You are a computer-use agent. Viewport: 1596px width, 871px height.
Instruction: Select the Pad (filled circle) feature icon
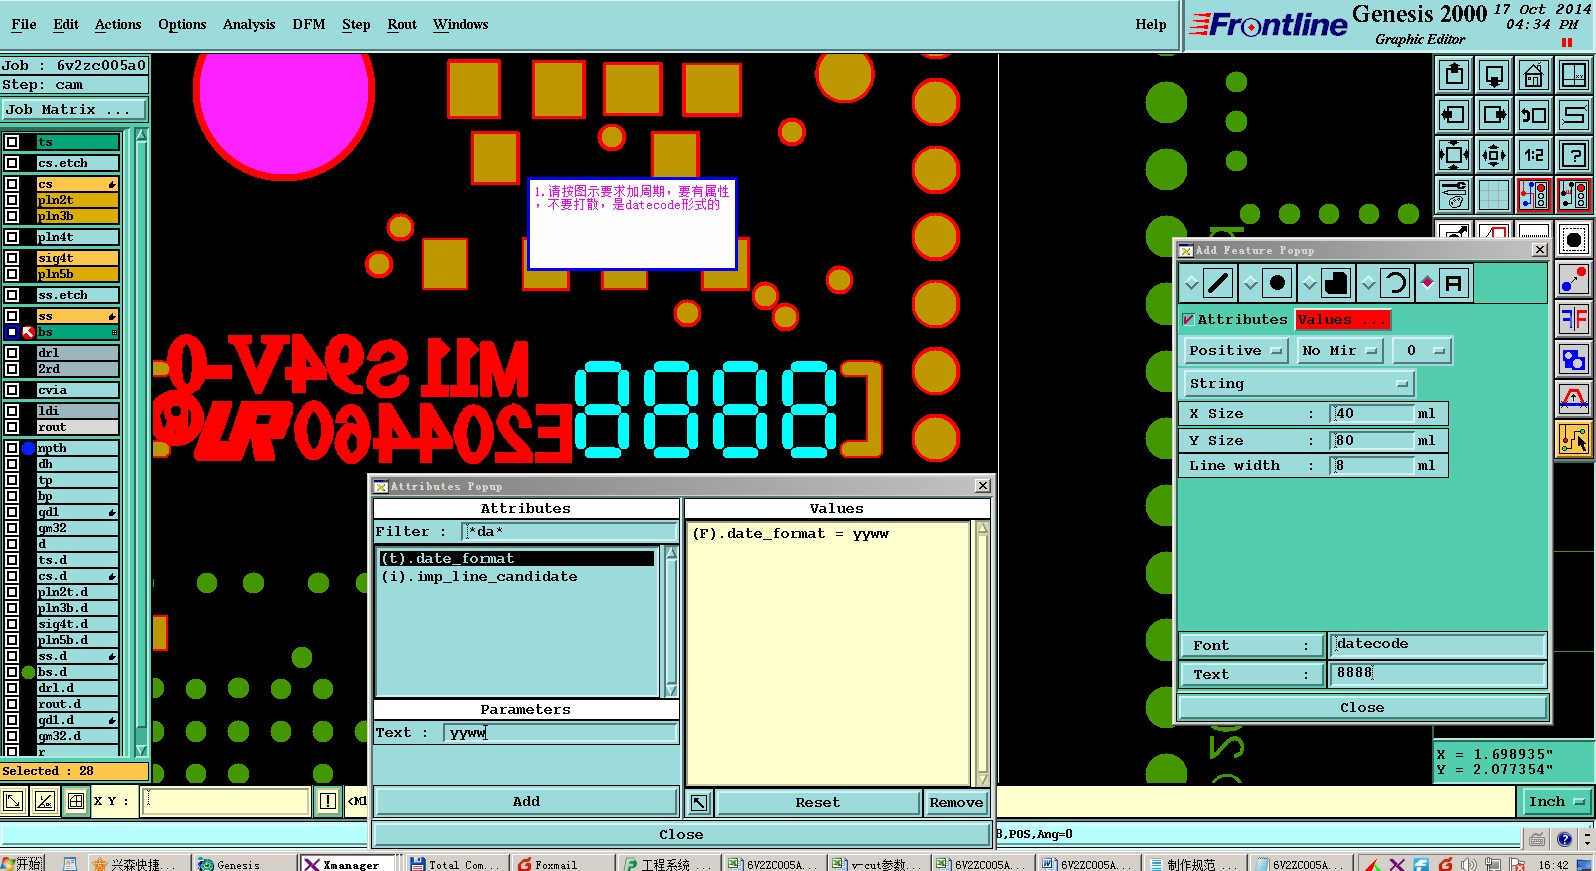coord(1277,283)
